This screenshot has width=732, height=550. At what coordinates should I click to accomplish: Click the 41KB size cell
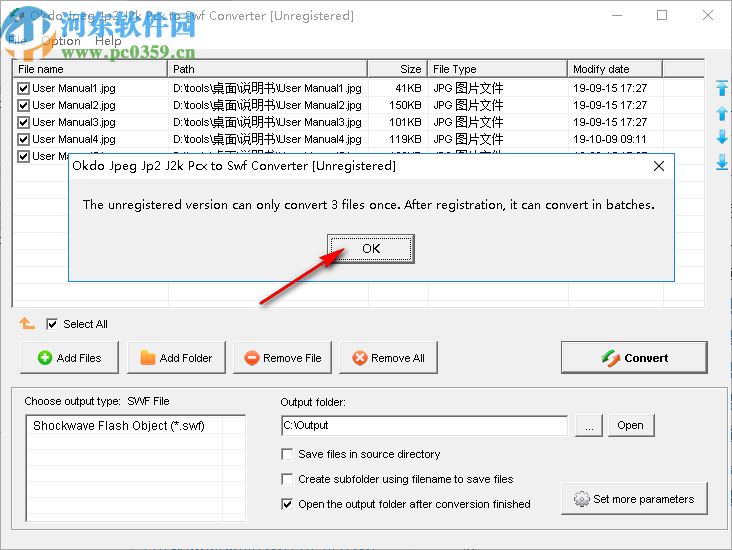408,88
